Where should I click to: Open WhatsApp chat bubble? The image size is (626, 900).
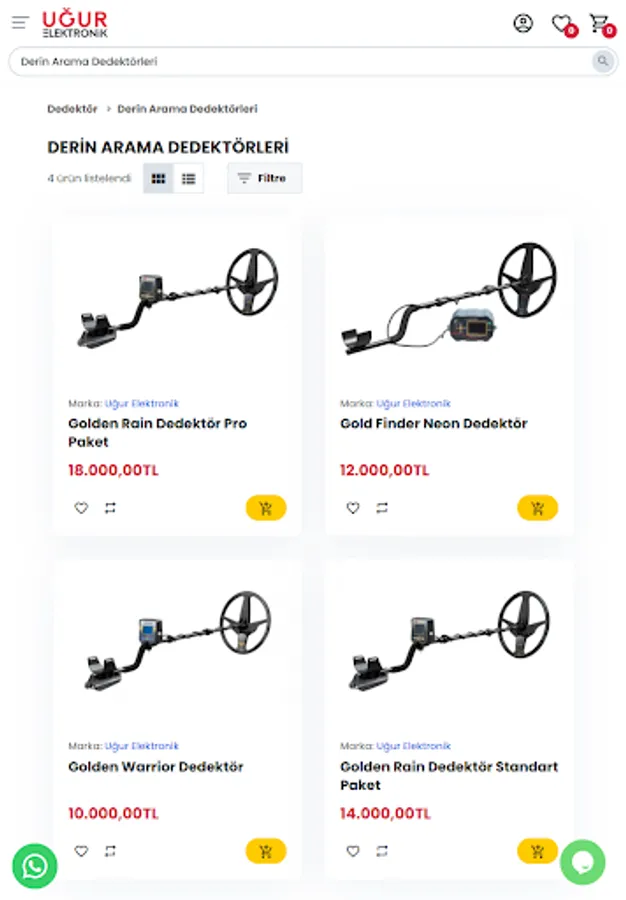[x=34, y=865]
